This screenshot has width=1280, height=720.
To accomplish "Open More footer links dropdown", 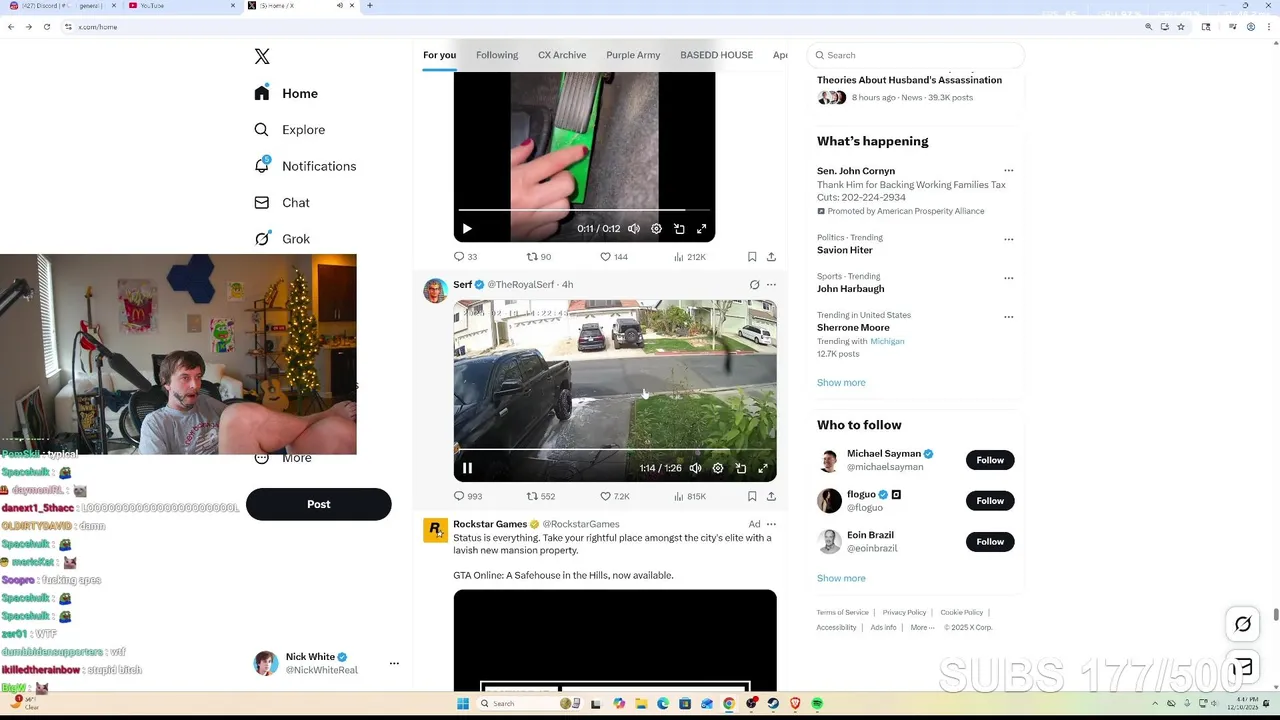I will pyautogui.click(x=922, y=628).
